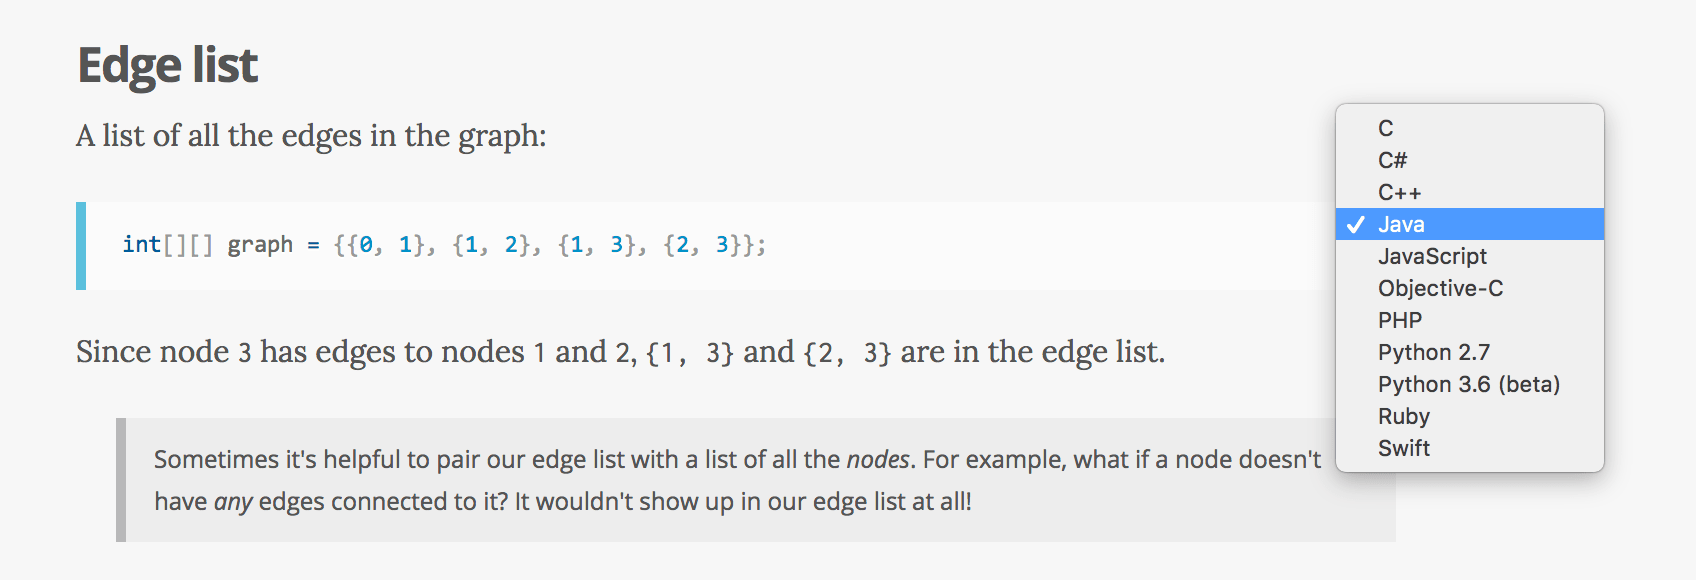Select the checked Java option
This screenshot has width=1696, height=580.
click(x=1469, y=224)
